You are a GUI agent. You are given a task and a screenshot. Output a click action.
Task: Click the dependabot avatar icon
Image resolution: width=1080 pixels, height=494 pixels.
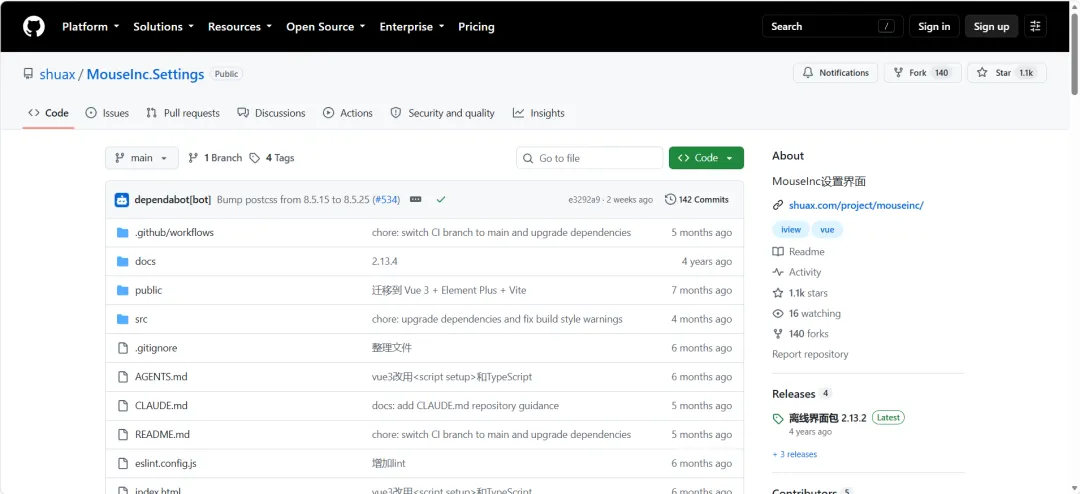[122, 200]
